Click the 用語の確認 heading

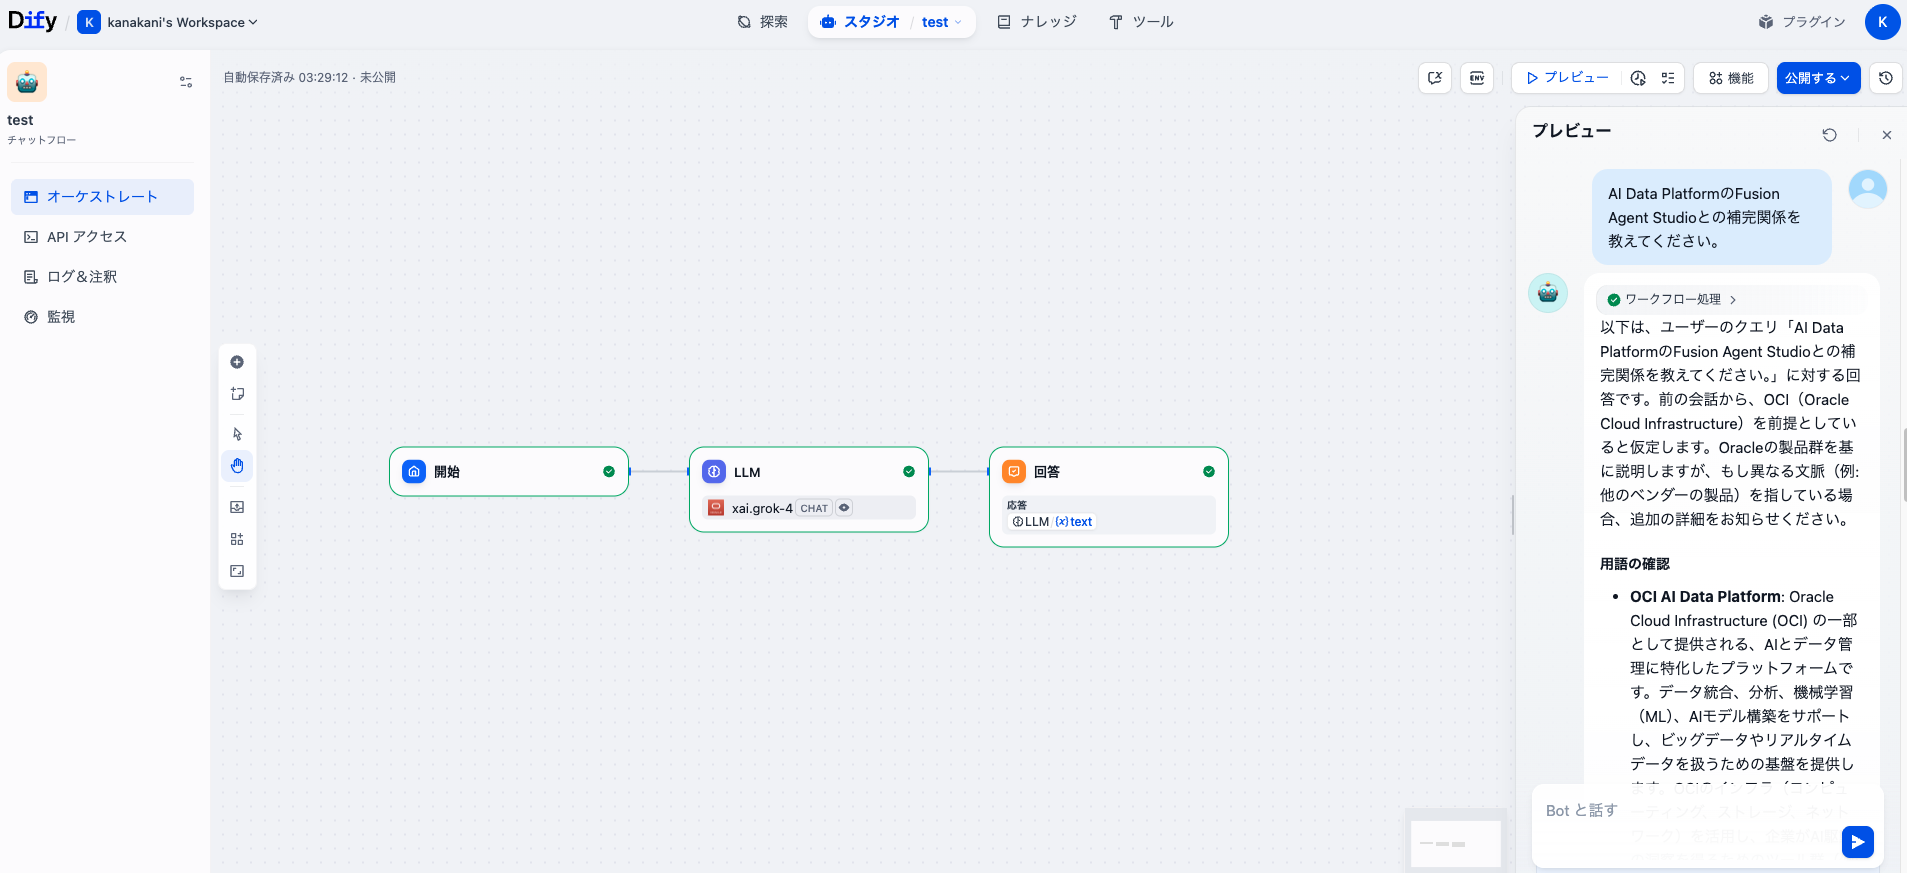(1635, 564)
